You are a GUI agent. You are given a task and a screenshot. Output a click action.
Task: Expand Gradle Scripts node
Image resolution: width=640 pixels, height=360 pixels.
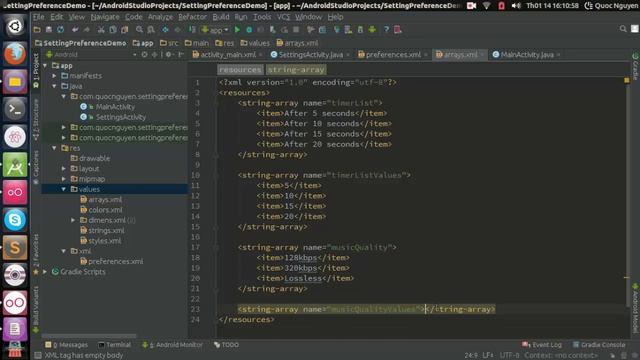click(45, 271)
